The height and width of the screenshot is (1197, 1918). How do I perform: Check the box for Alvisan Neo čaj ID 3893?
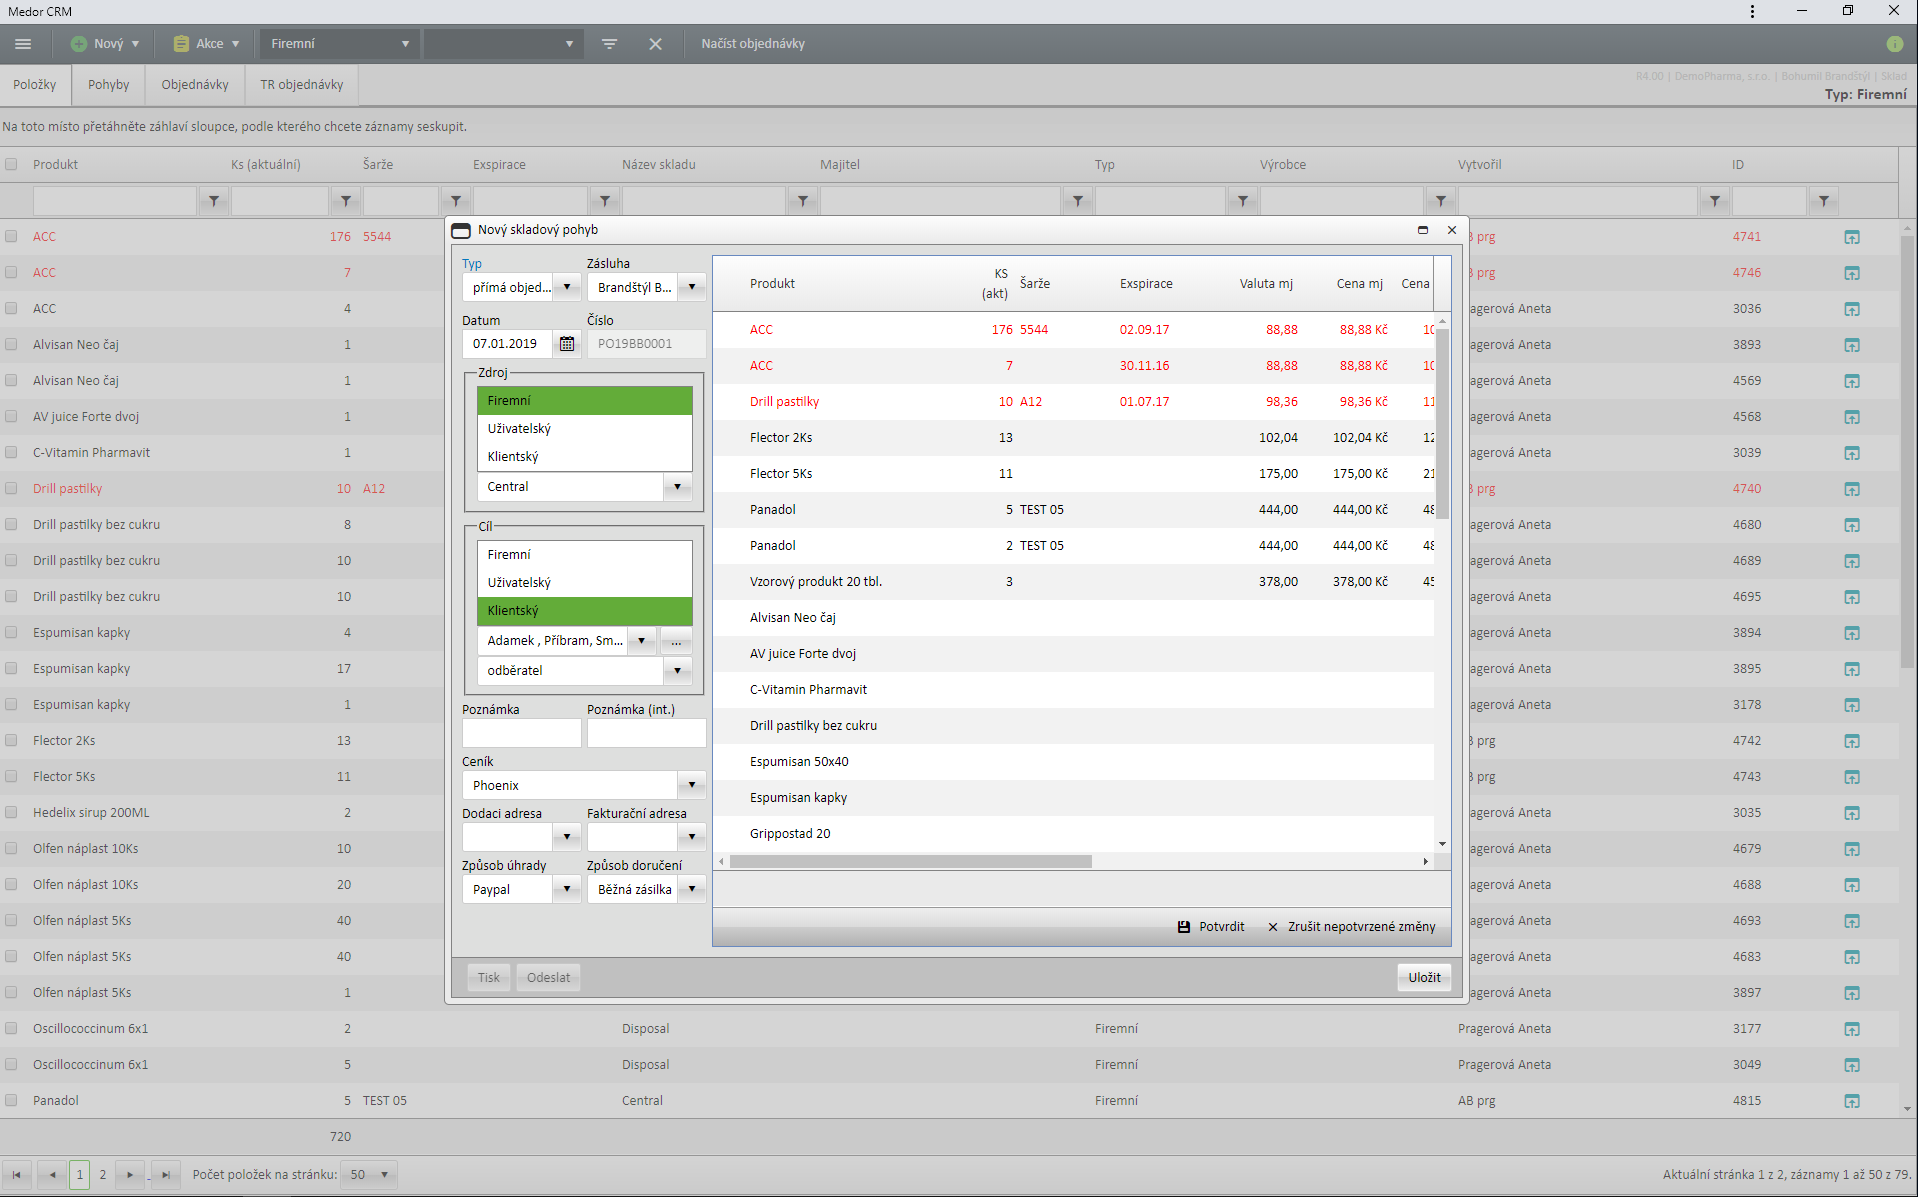click(x=11, y=345)
